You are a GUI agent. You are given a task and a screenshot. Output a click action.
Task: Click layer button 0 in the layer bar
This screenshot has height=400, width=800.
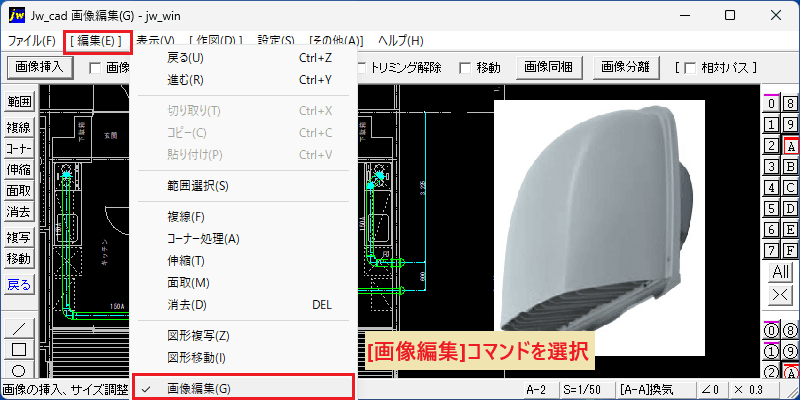[771, 104]
